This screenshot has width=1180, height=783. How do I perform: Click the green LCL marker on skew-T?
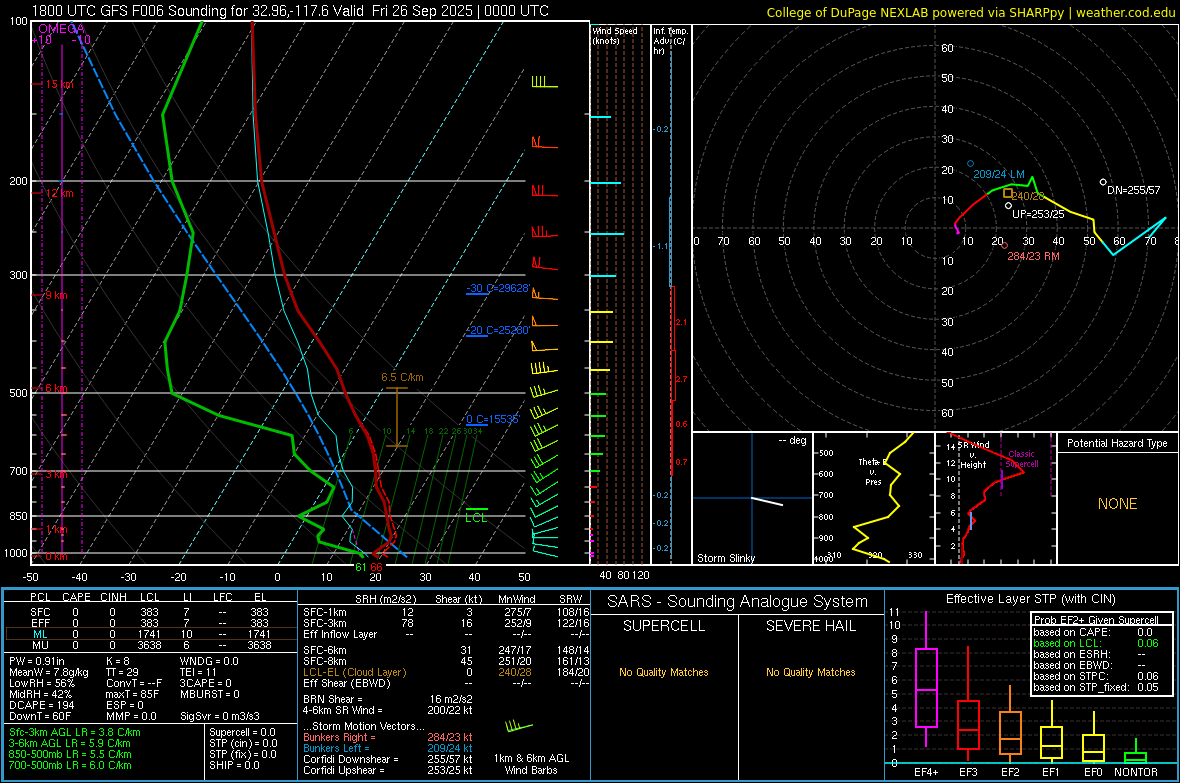tap(476, 515)
